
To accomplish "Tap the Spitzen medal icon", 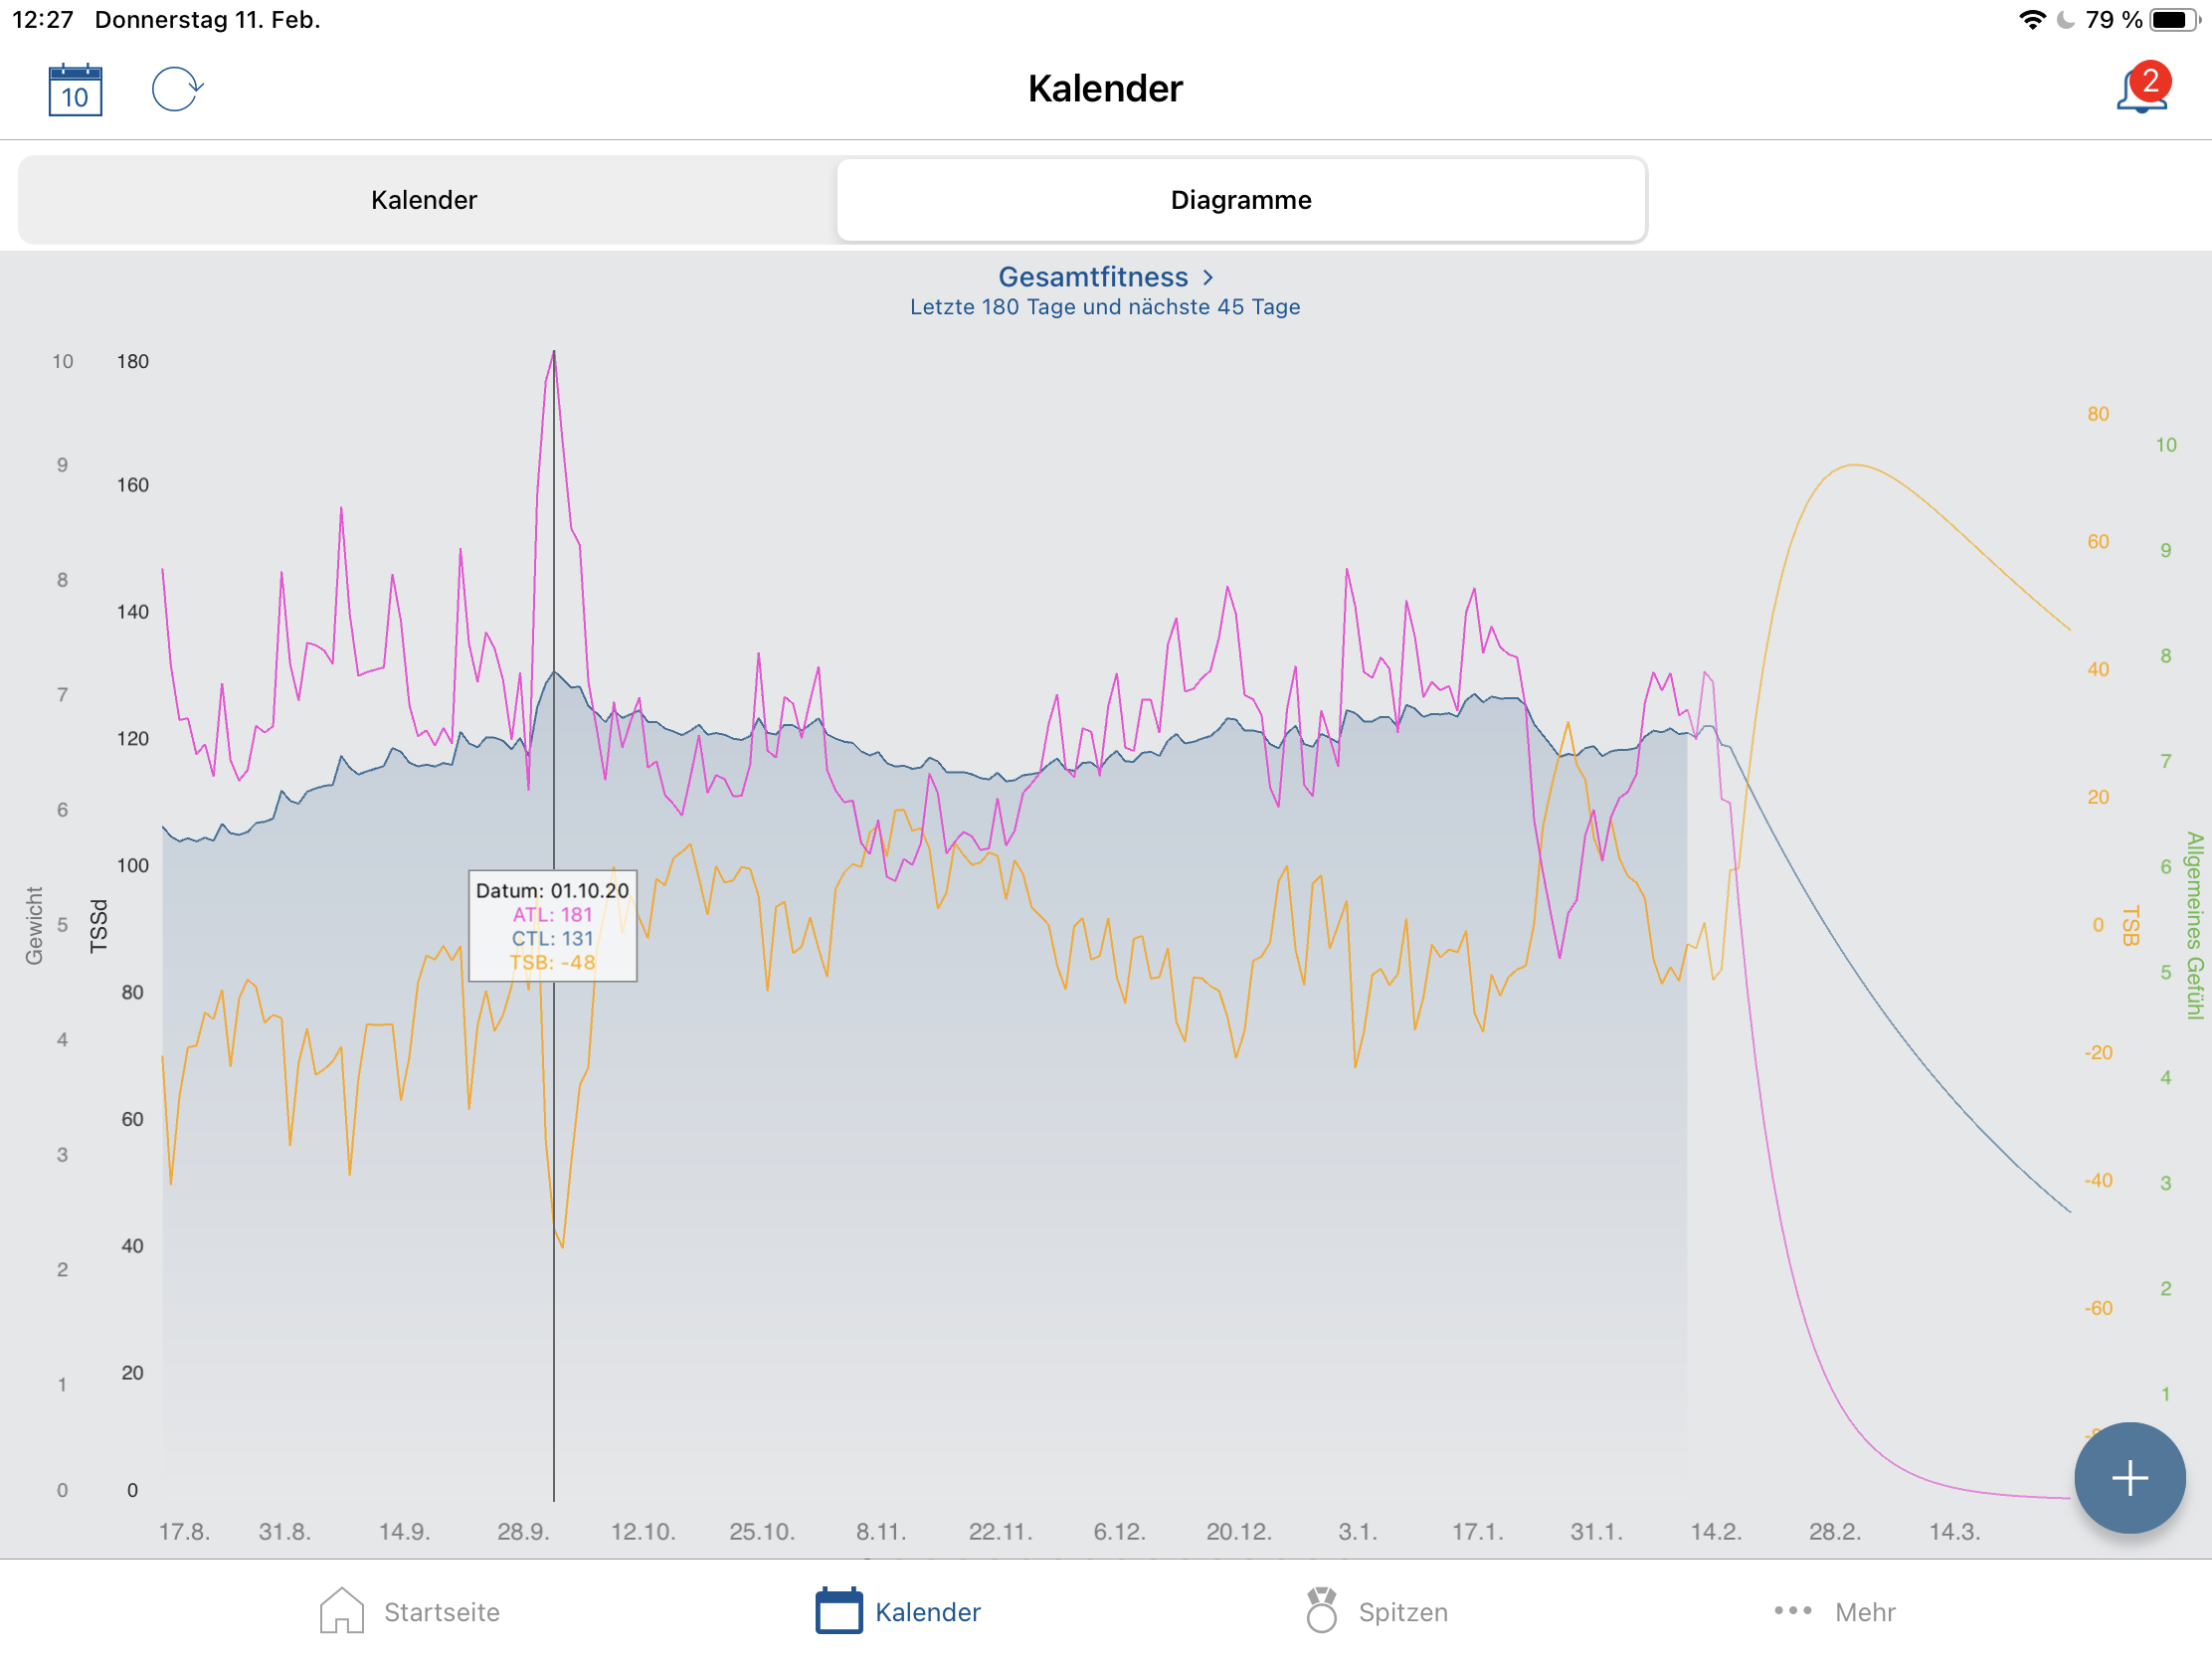I will coord(1321,1611).
